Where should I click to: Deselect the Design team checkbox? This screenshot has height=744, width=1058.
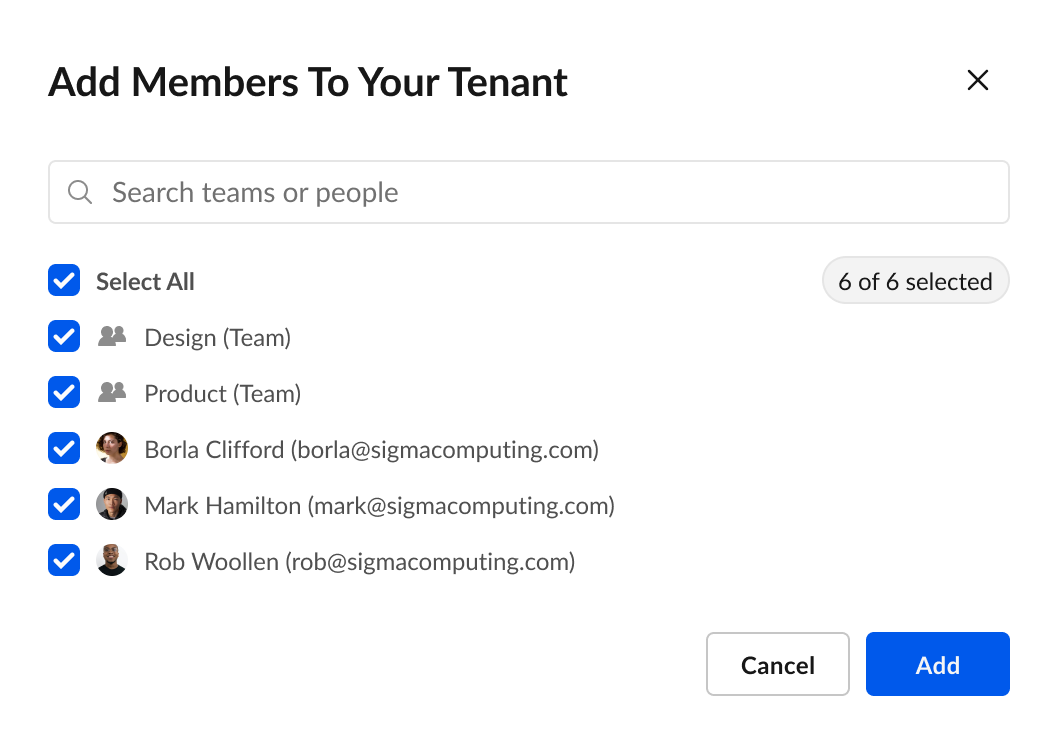[x=64, y=337]
